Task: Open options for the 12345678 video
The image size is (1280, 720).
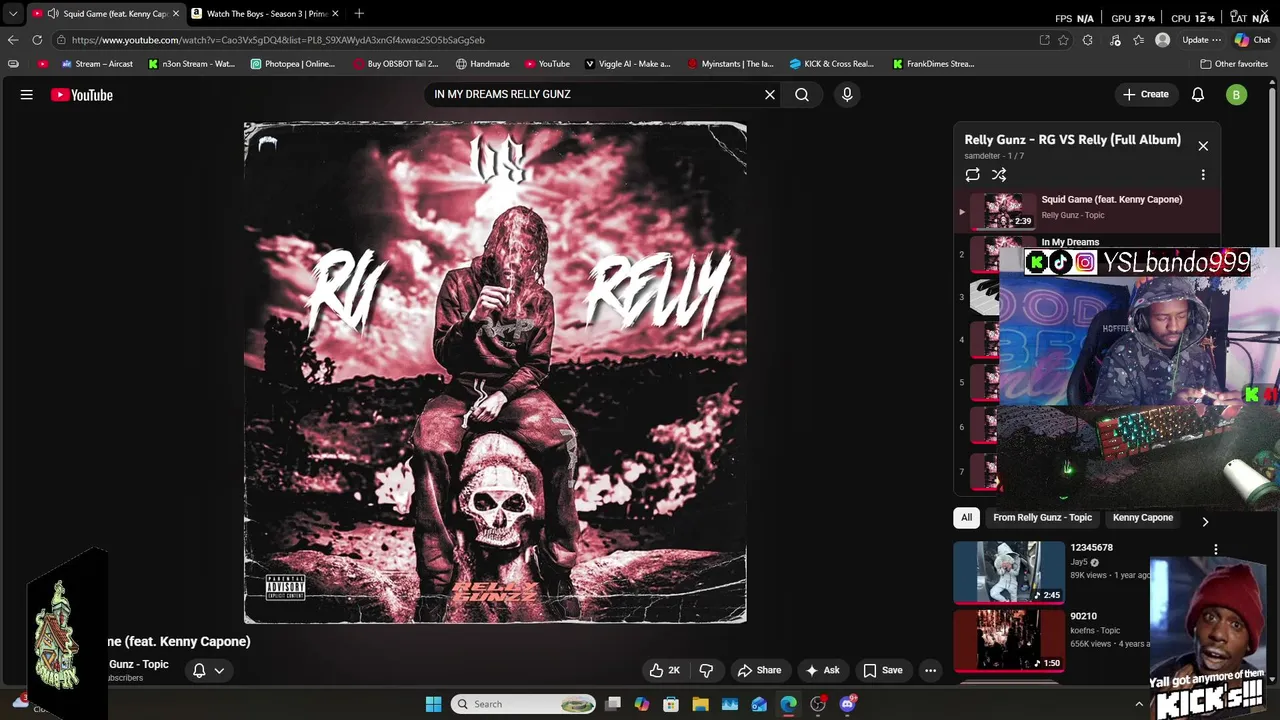Action: tap(1216, 550)
